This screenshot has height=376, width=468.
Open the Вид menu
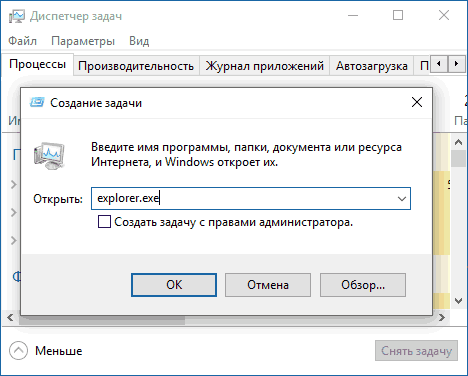point(139,41)
